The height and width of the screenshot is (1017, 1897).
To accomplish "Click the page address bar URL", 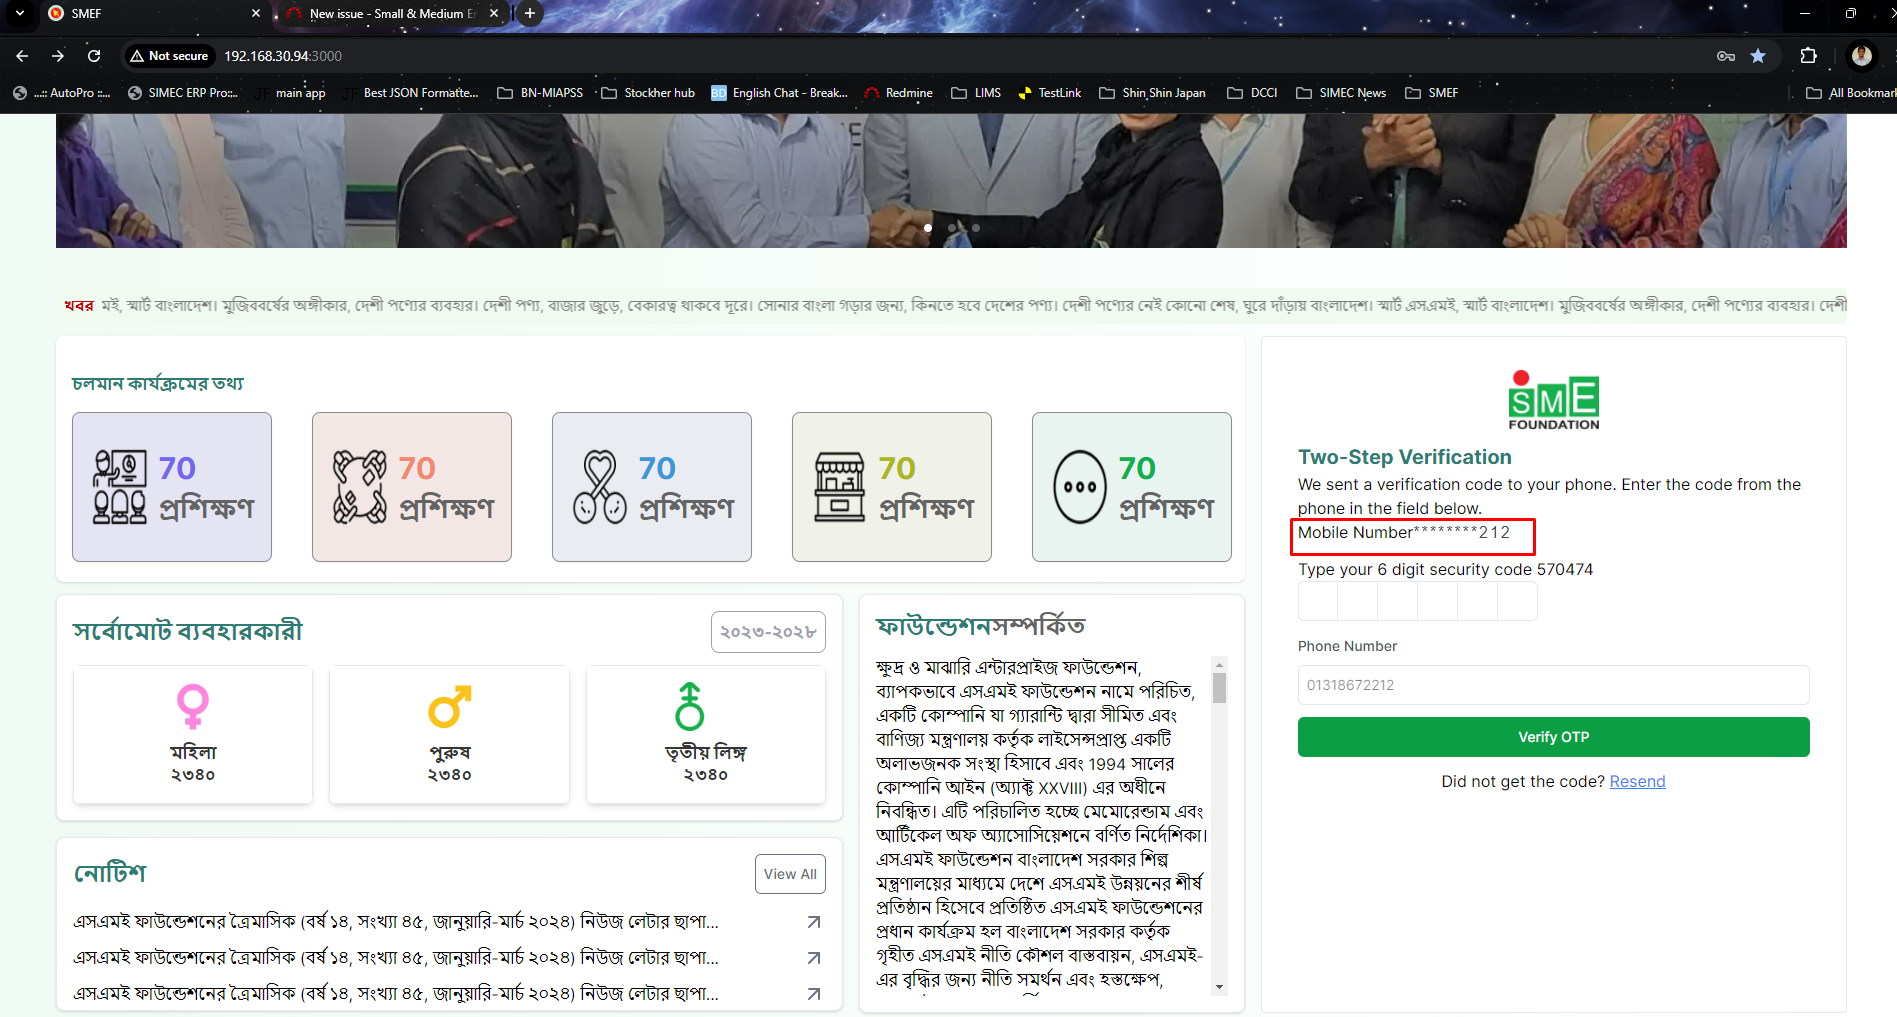I will pyautogui.click(x=283, y=56).
